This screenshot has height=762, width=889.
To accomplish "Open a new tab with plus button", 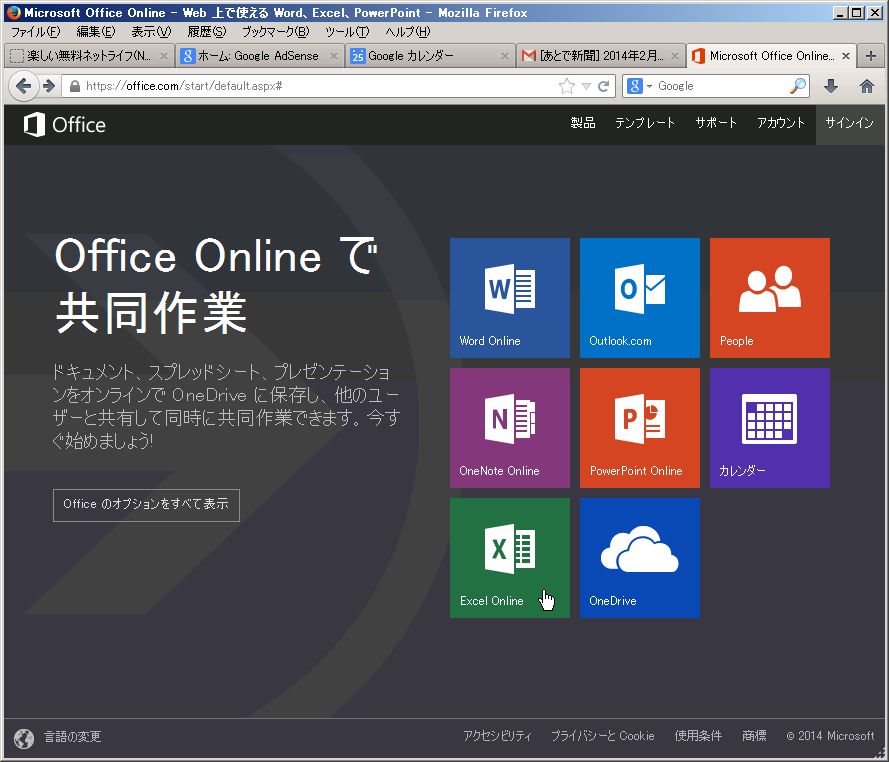I will click(871, 56).
